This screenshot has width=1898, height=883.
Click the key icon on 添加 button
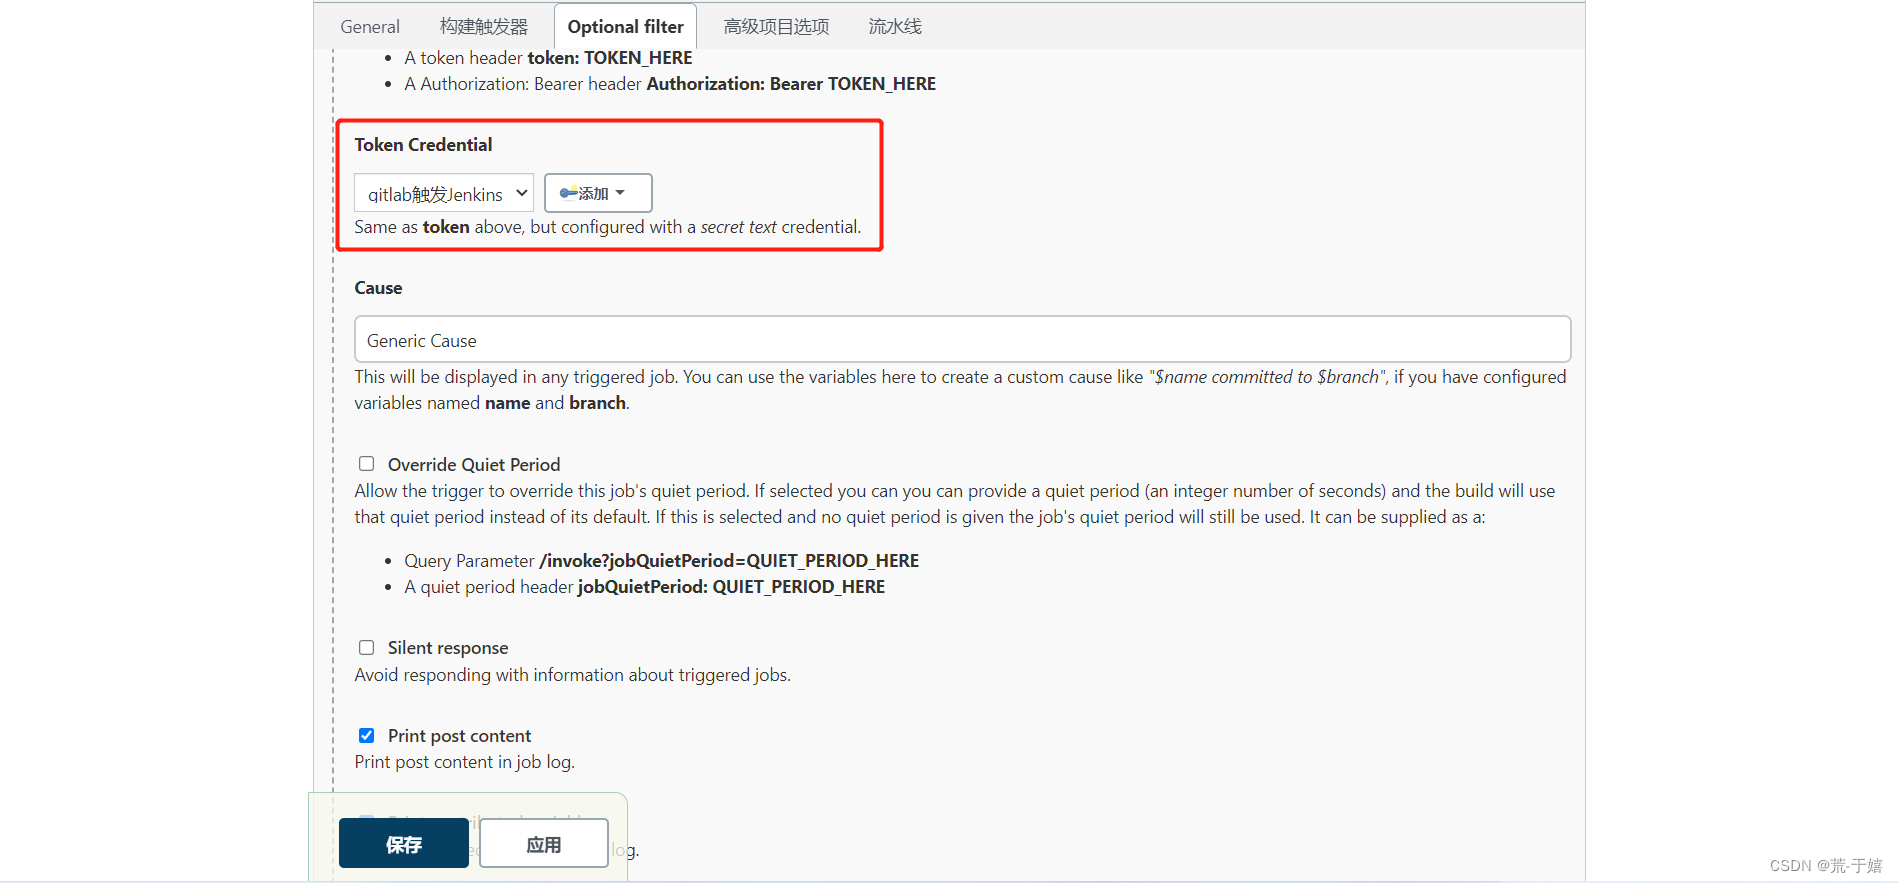[x=568, y=193]
